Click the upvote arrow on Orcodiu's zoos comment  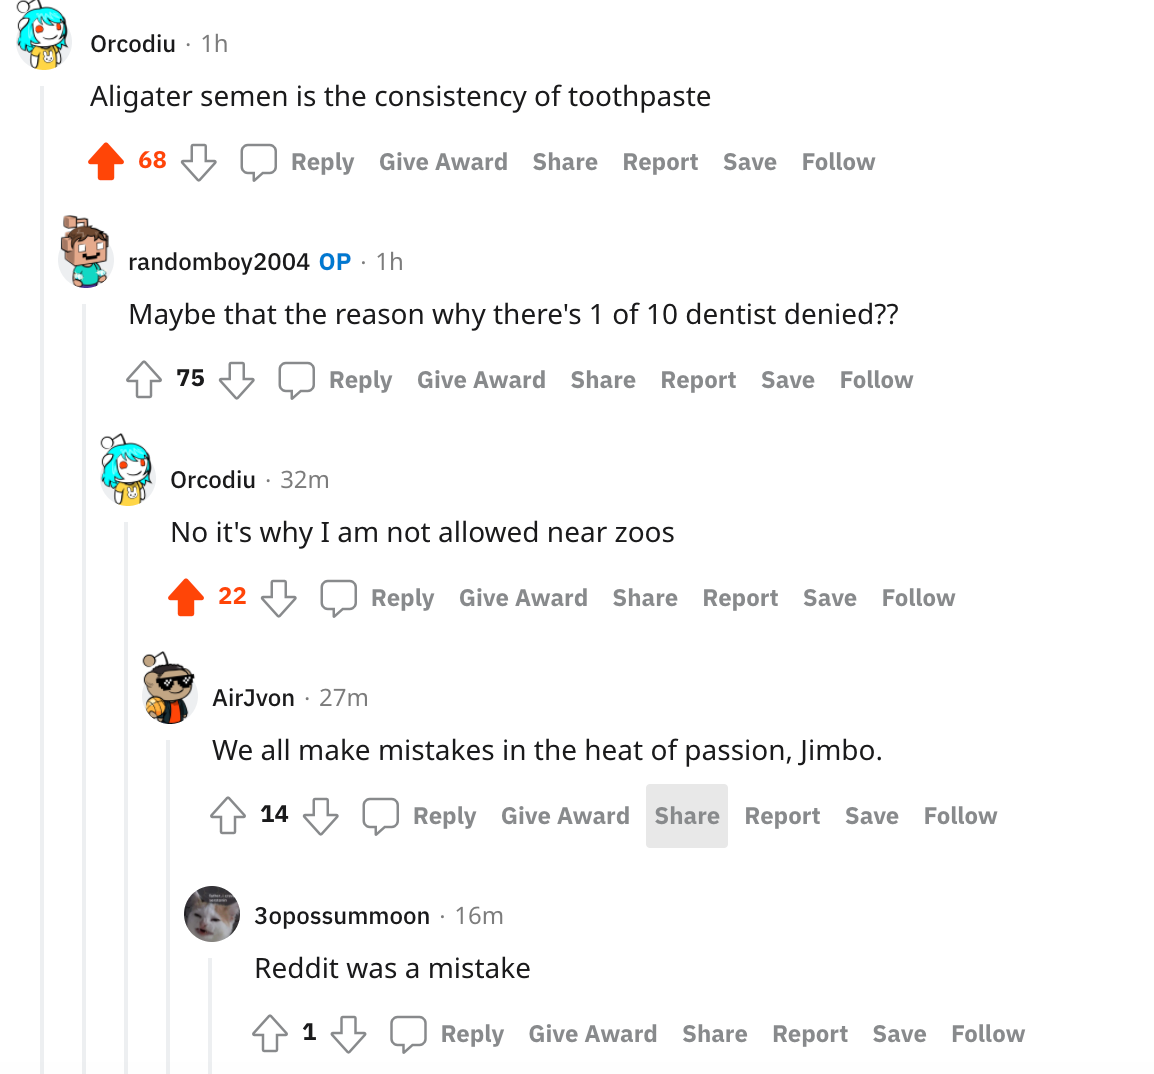[x=186, y=597]
